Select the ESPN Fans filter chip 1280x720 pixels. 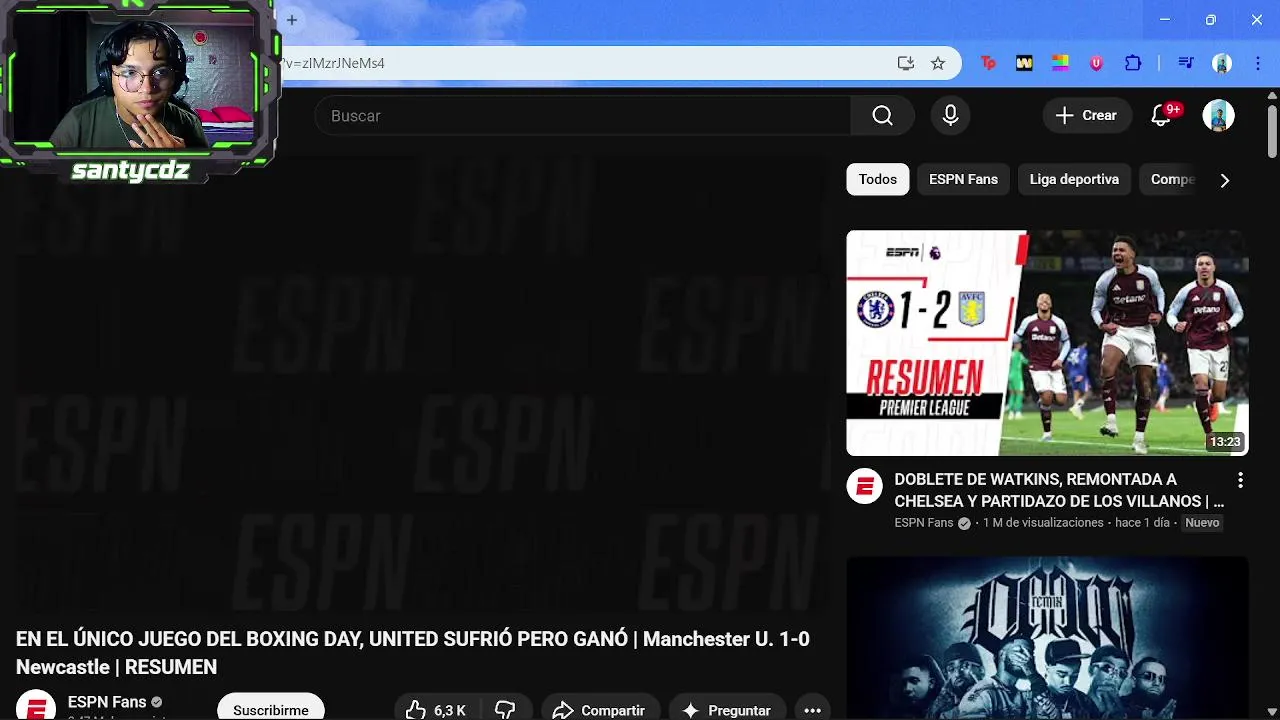(963, 179)
